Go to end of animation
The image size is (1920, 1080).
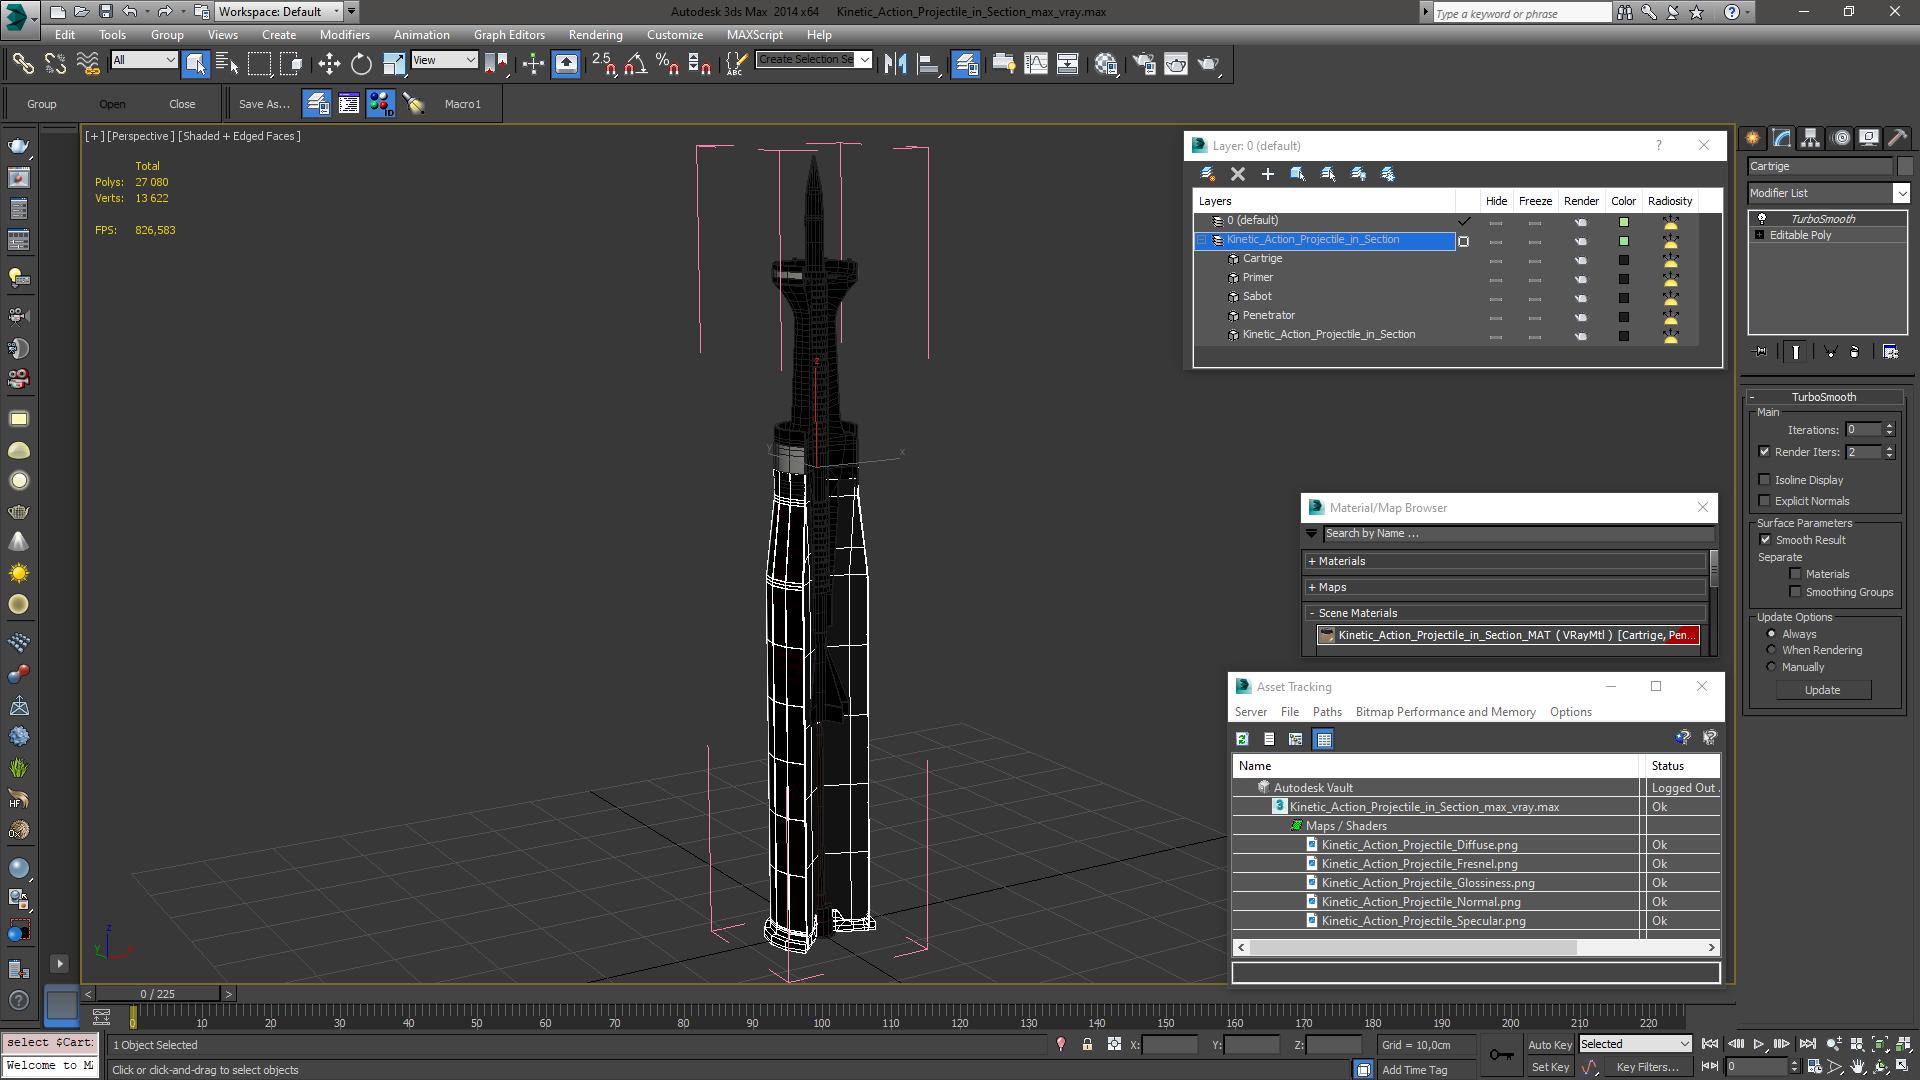point(1807,1044)
